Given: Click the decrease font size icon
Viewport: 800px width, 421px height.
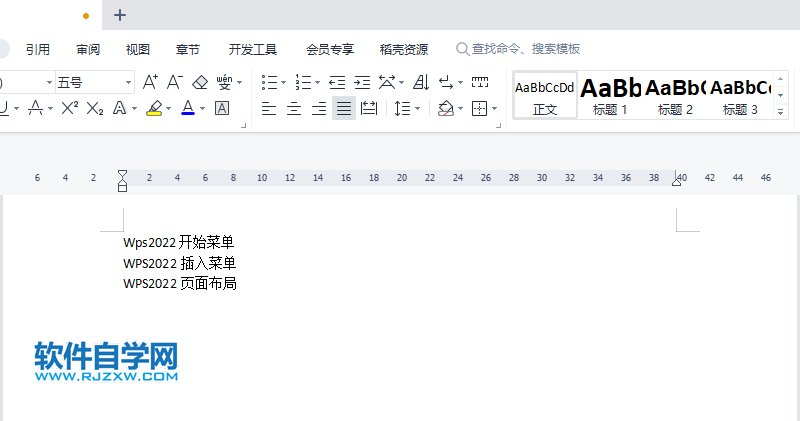Looking at the screenshot, I should coord(174,82).
